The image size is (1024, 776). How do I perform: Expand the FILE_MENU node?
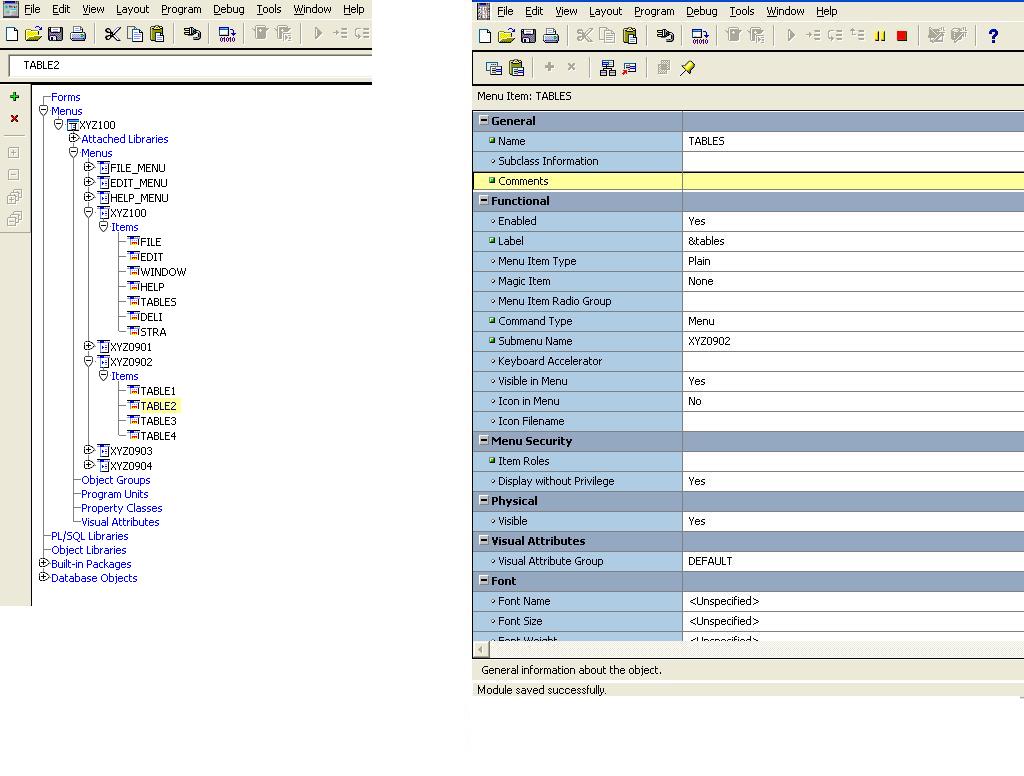pos(89,167)
